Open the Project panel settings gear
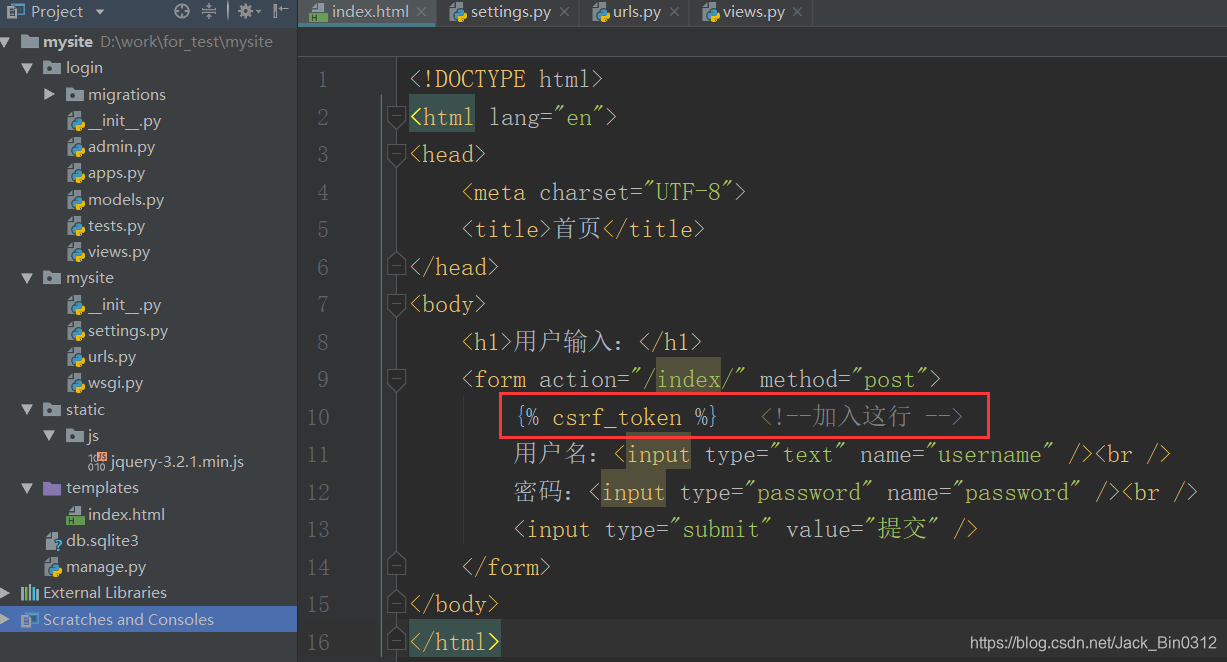The width and height of the screenshot is (1227, 662). (248, 11)
